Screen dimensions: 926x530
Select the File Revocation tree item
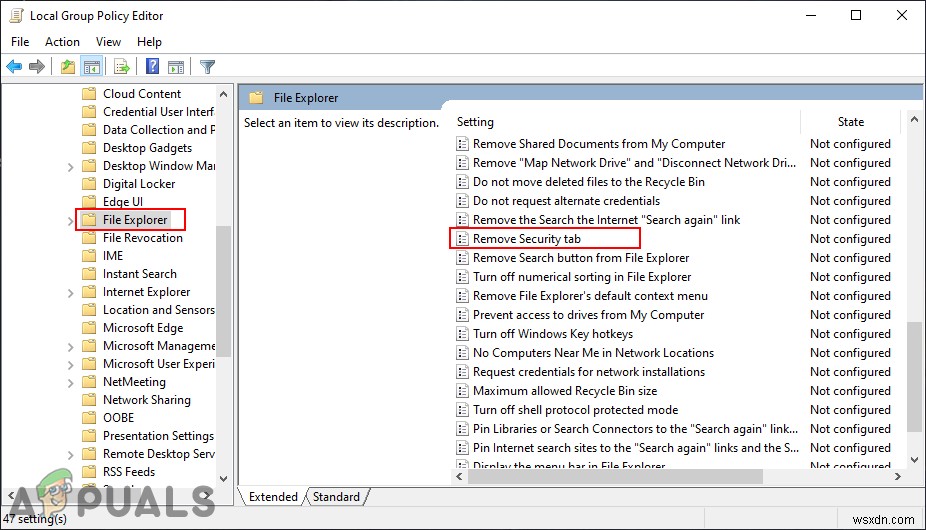point(143,238)
